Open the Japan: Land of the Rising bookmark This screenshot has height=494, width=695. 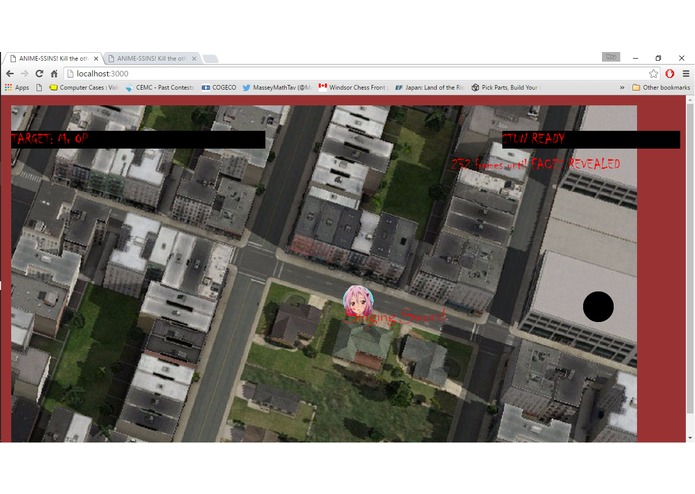pyautogui.click(x=429, y=88)
